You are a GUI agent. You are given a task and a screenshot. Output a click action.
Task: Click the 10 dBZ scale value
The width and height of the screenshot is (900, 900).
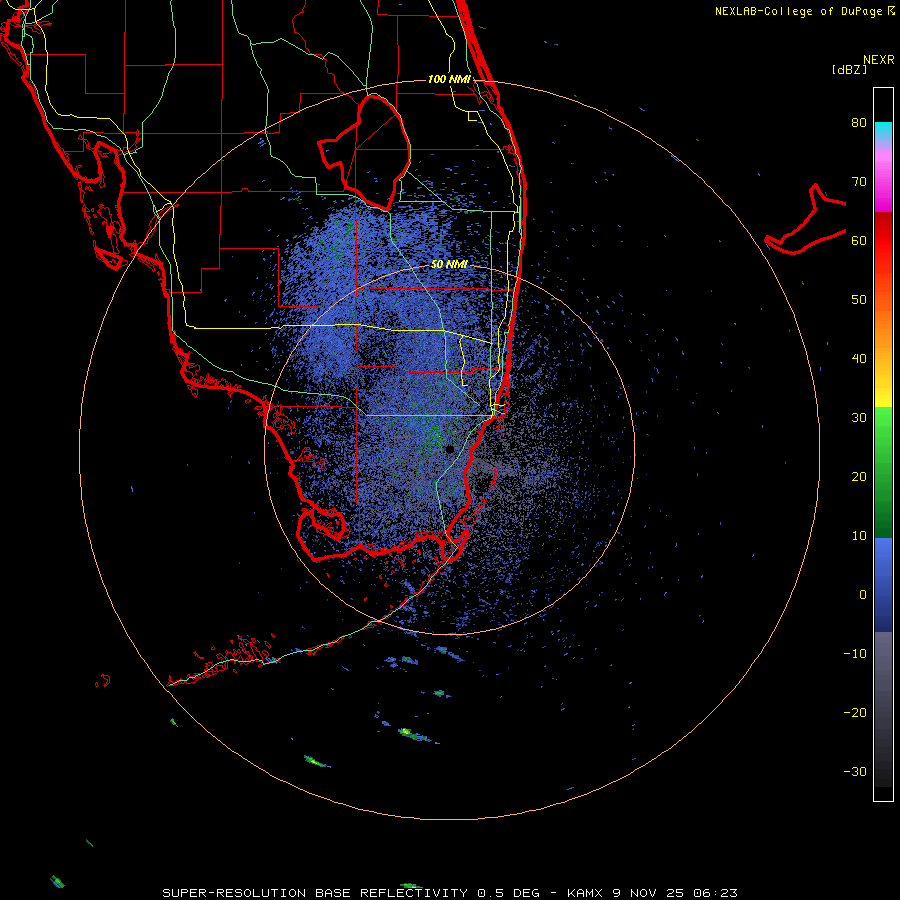click(x=859, y=536)
